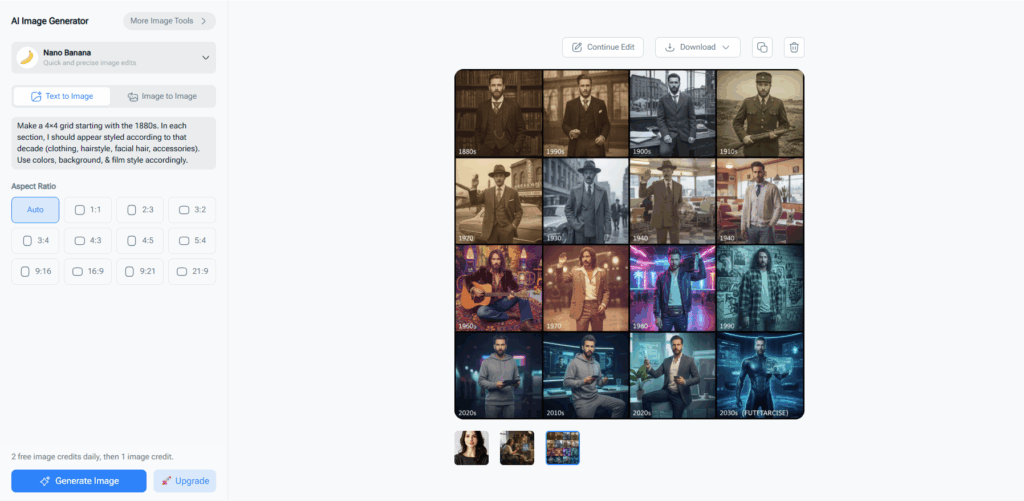
Task: Select the 3:2 aspect ratio
Action: (192, 210)
